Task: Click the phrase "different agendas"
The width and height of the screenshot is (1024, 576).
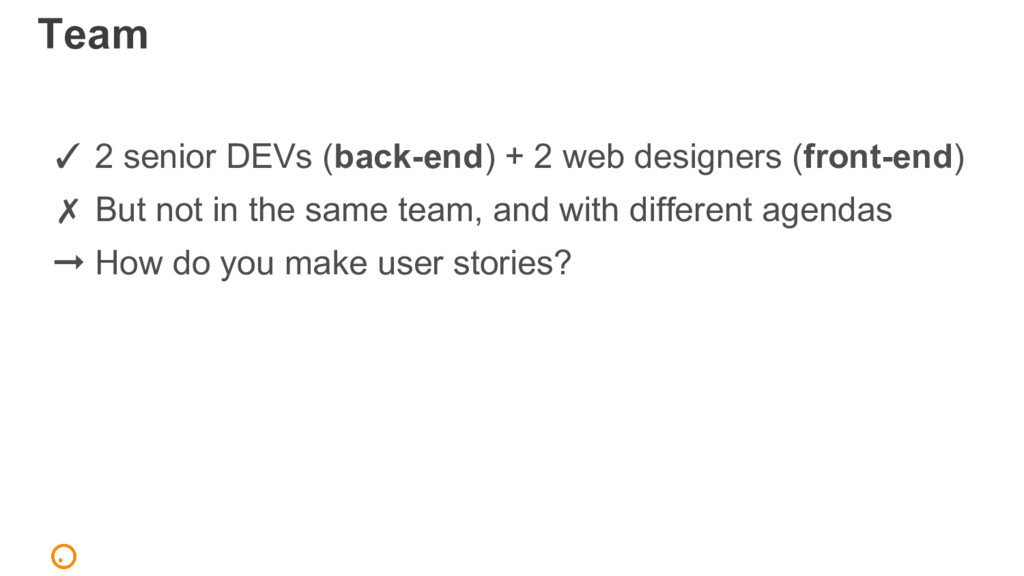Action: [760, 210]
